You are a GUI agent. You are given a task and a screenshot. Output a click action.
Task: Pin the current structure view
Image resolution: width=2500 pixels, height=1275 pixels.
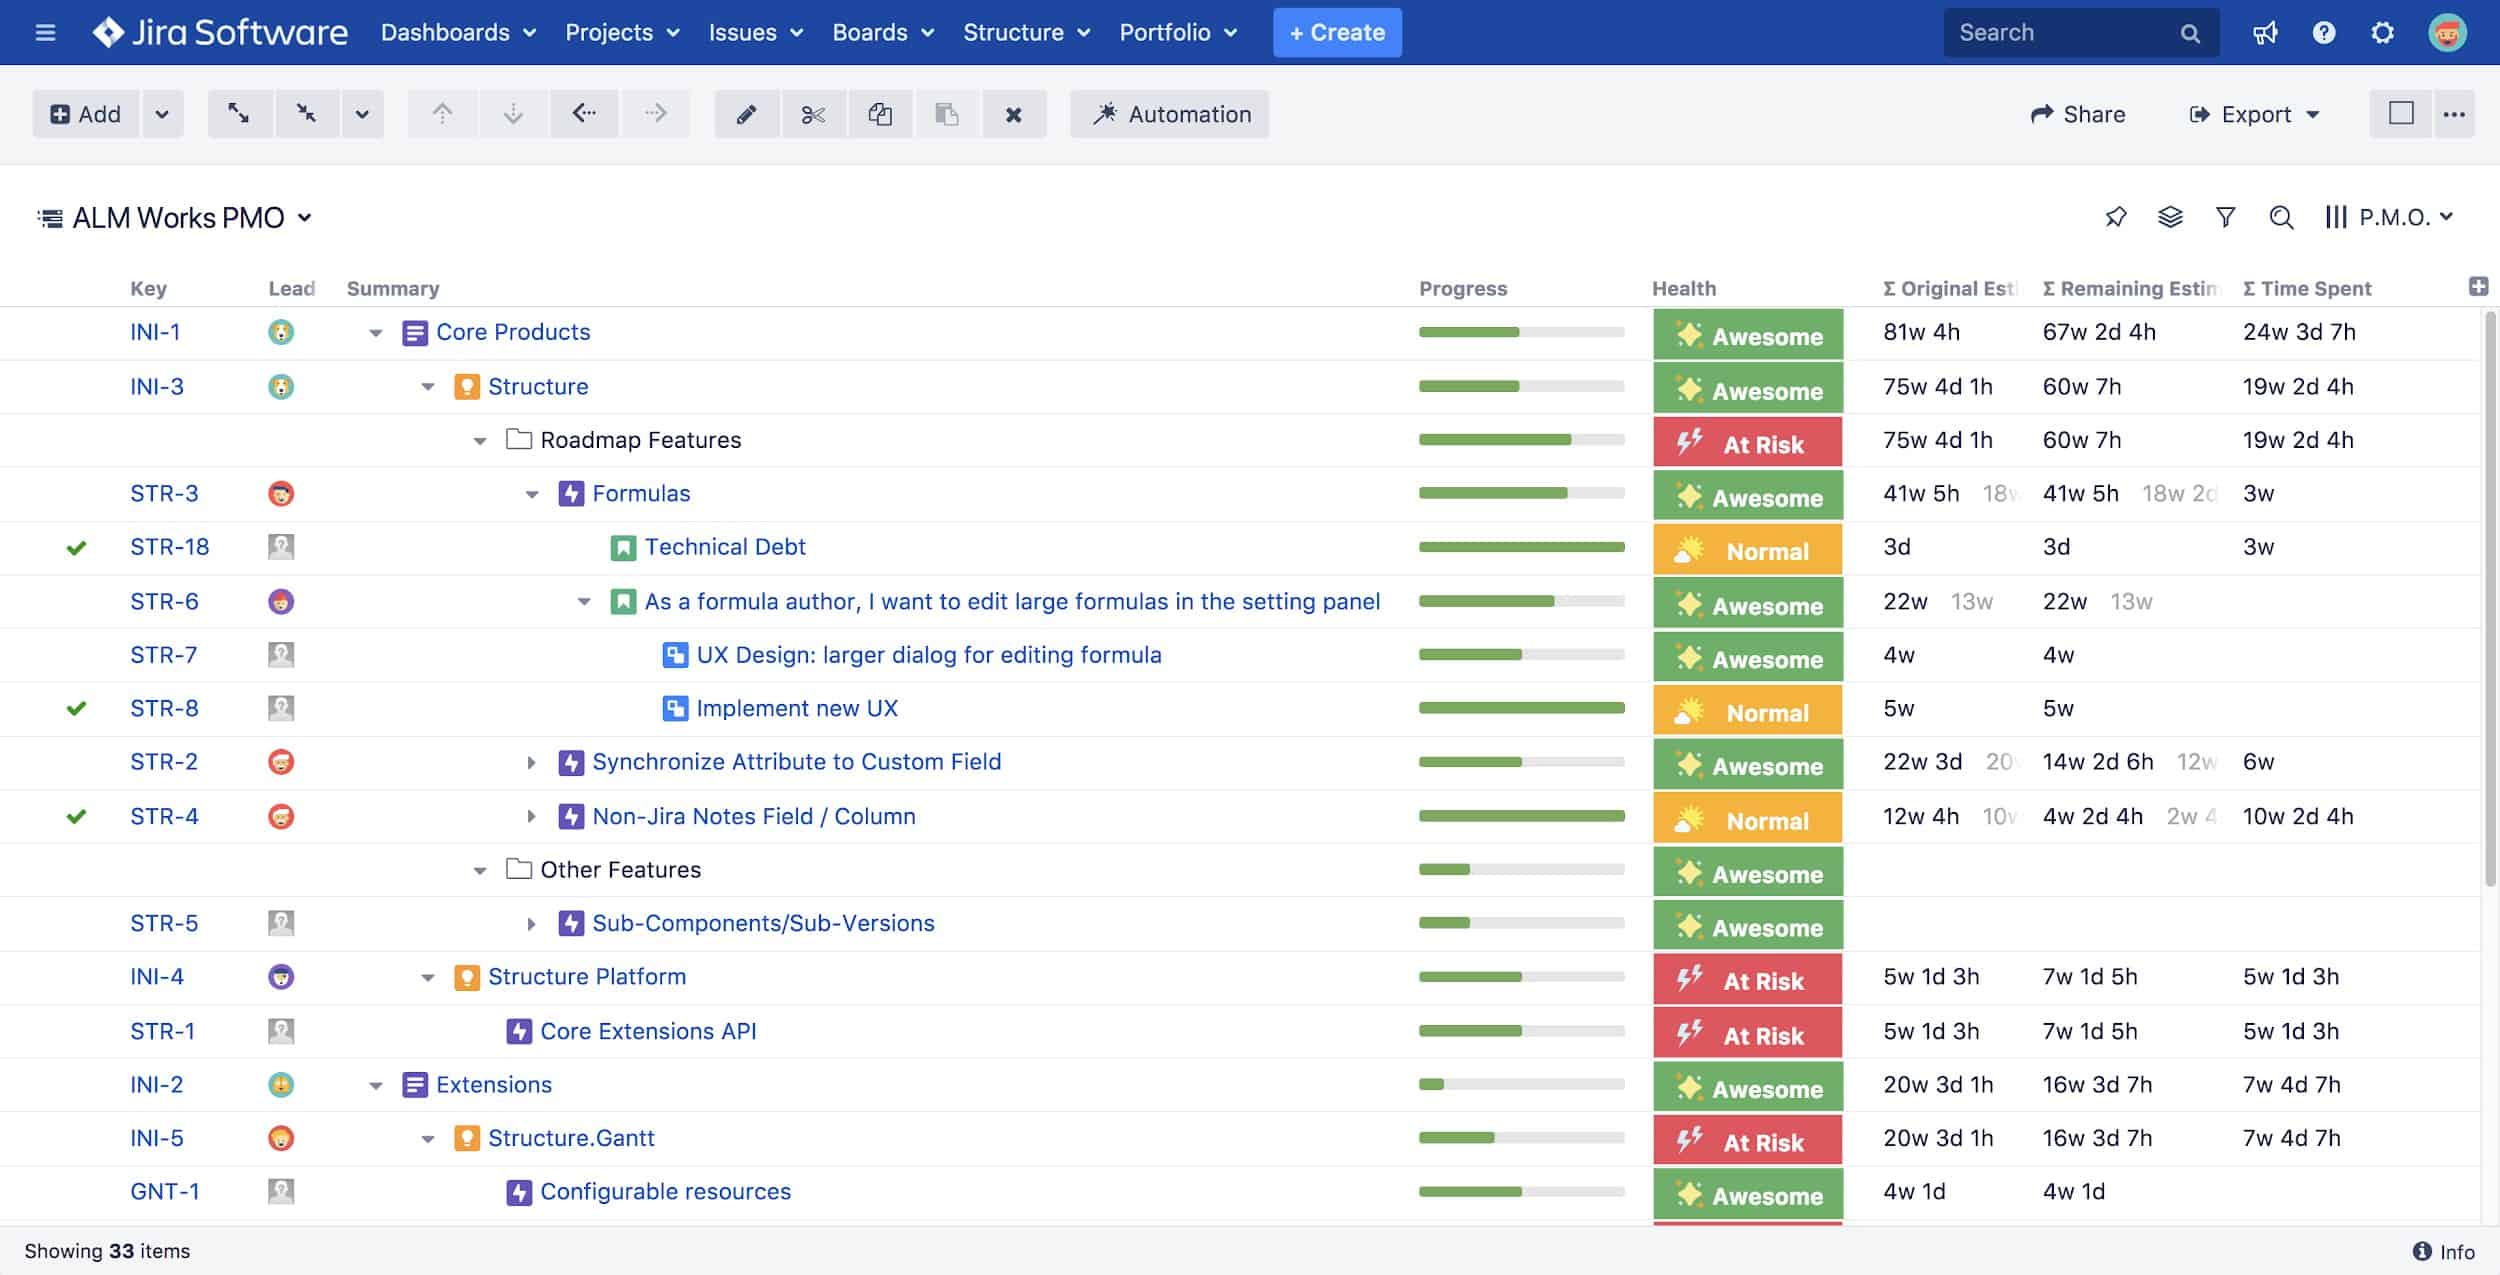coord(2117,217)
